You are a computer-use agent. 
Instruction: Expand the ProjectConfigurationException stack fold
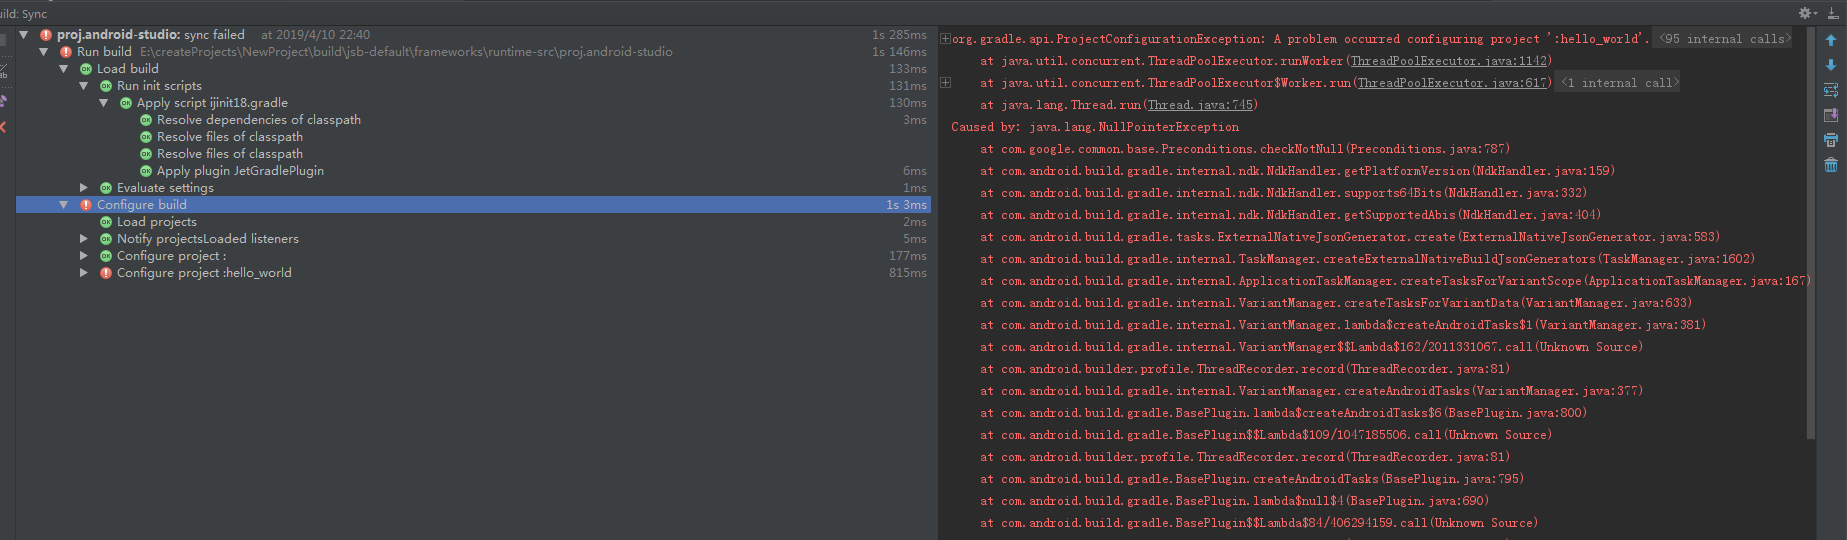945,39
